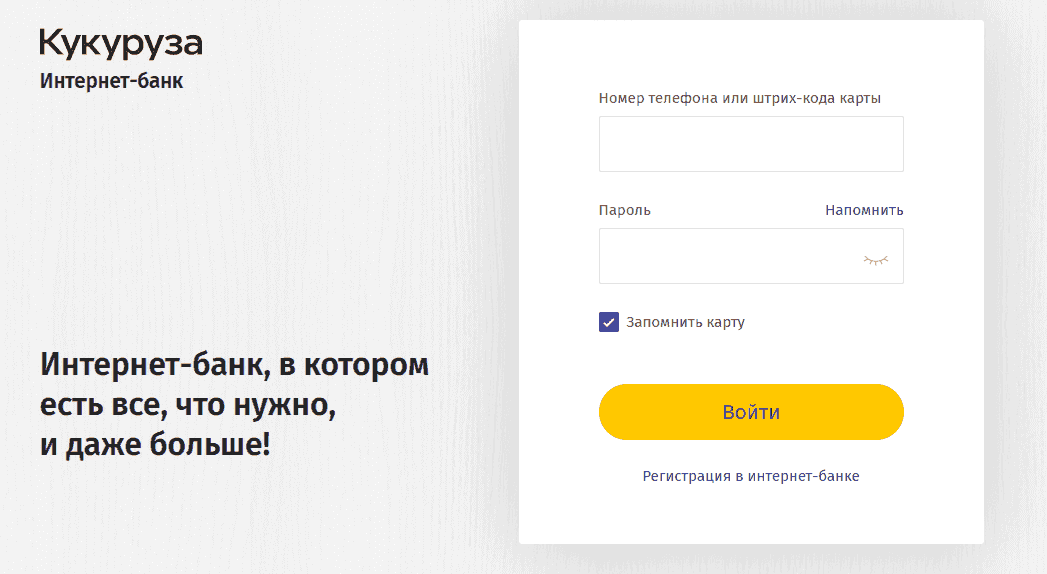The width and height of the screenshot is (1047, 574).
Task: Click the Кукуруза logo
Action: click(121, 44)
